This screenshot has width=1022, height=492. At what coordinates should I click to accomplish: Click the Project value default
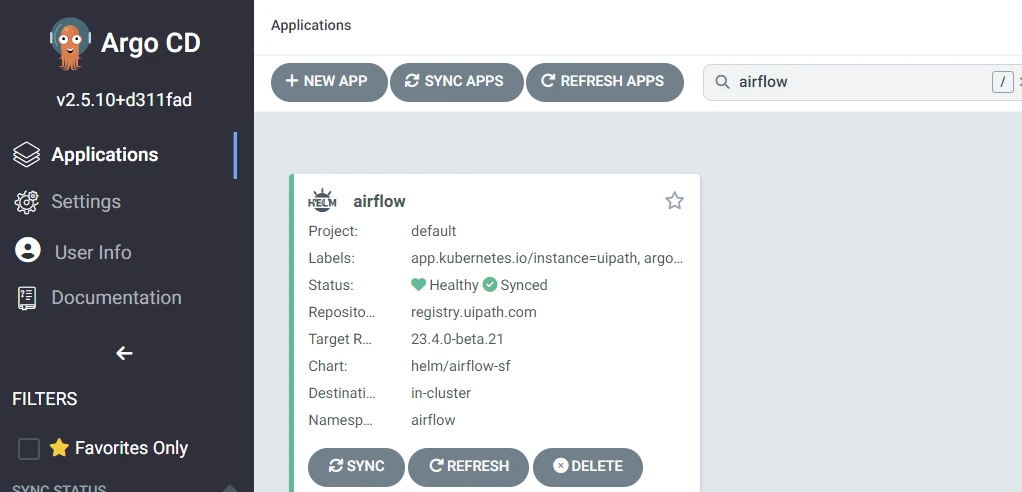pos(433,231)
